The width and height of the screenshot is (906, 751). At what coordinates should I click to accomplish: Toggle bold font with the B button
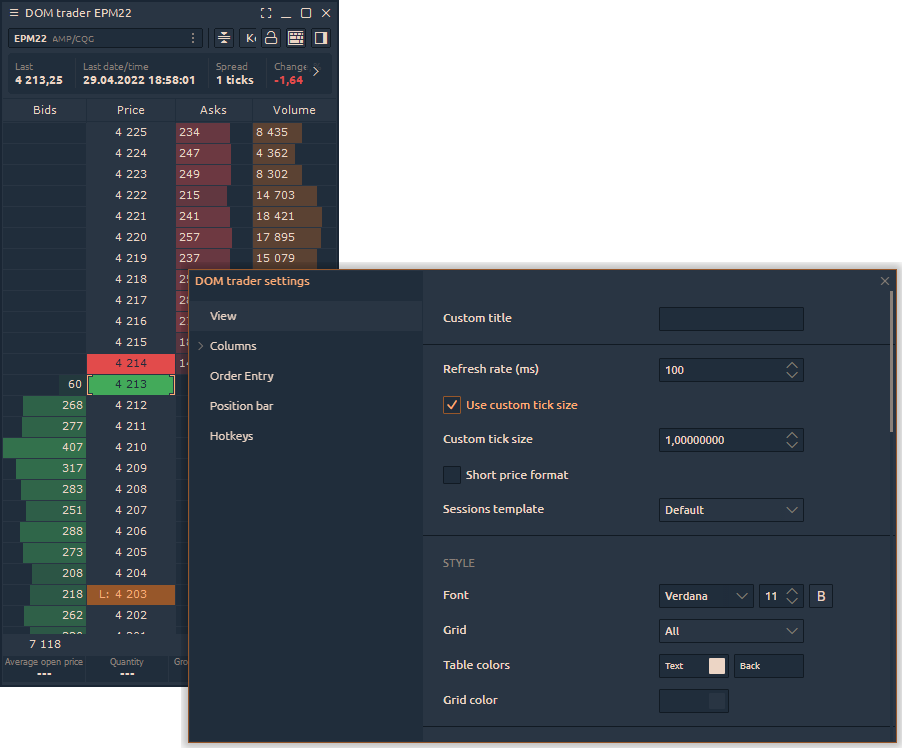click(820, 596)
